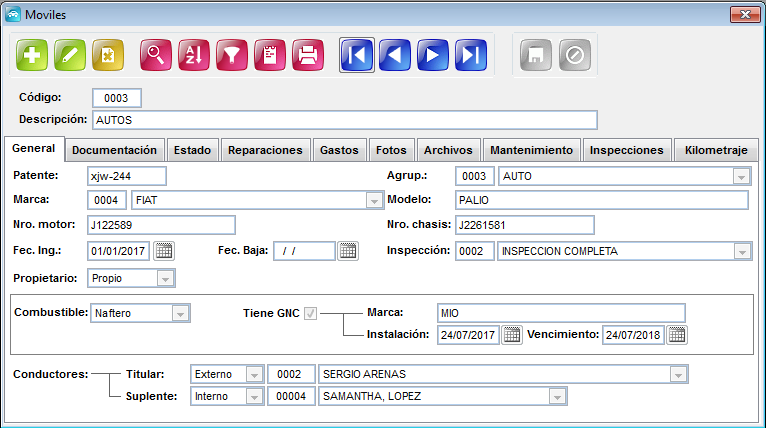The image size is (766, 428).
Task: Click the GNC Marca field MIO
Action: pos(561,313)
